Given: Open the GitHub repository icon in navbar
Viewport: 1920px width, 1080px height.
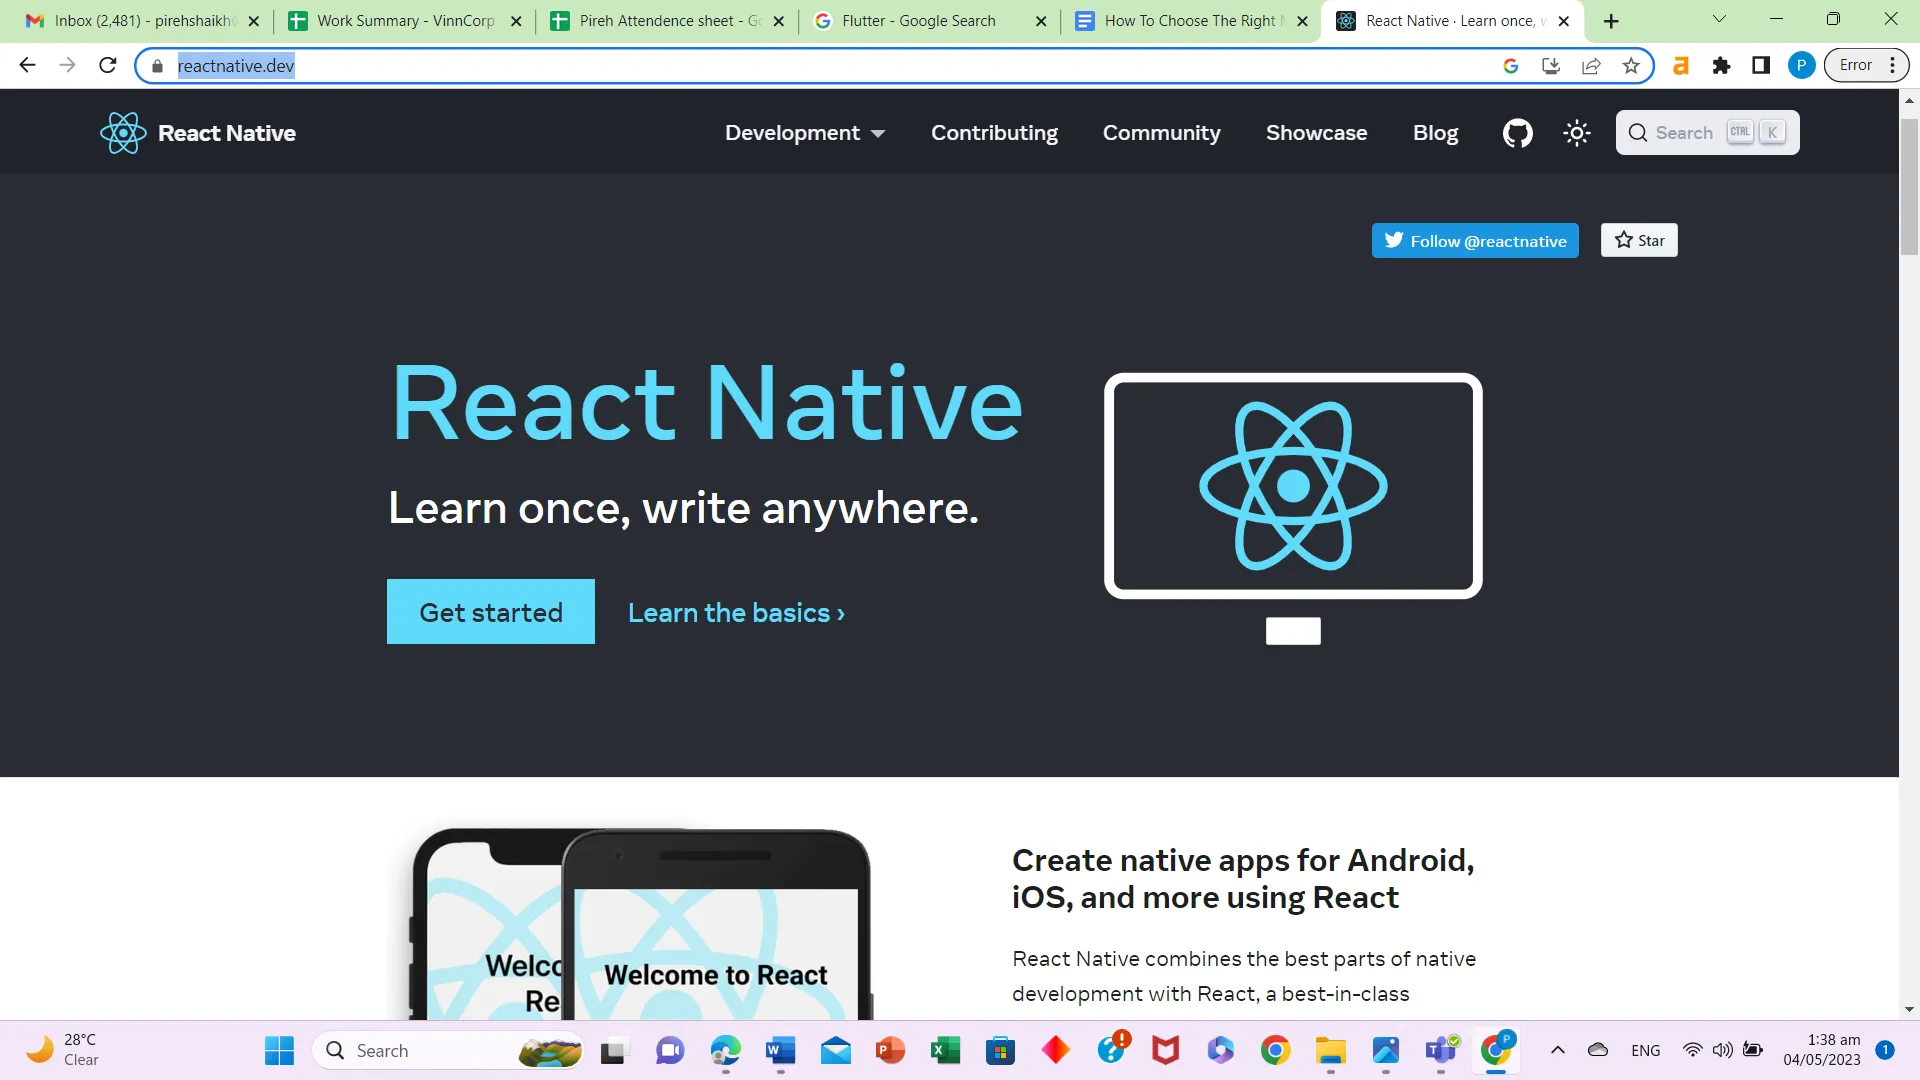Looking at the screenshot, I should tap(1517, 133).
